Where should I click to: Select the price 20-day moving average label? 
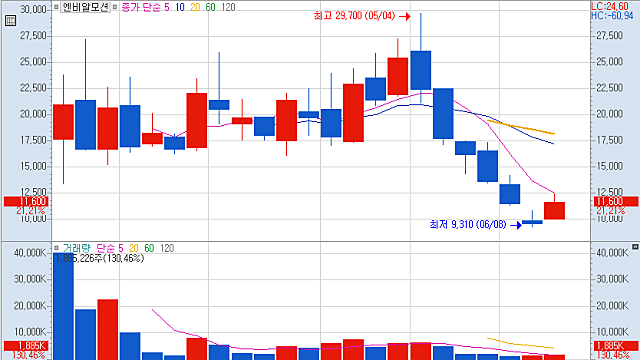tap(195, 7)
